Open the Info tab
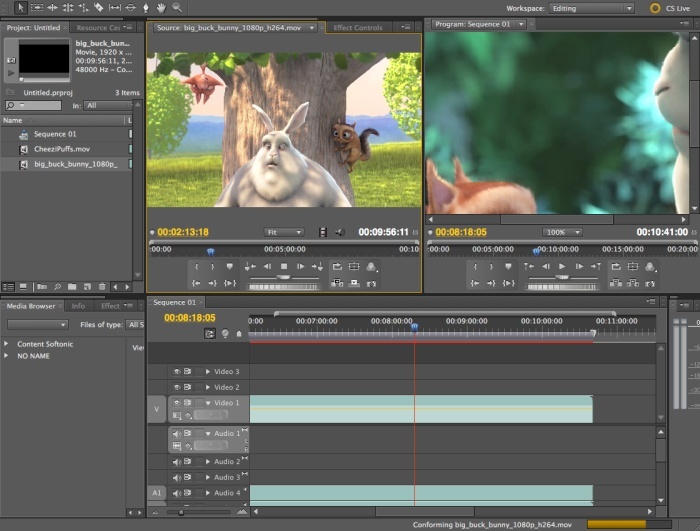Image resolution: width=700 pixels, height=531 pixels. point(78,306)
